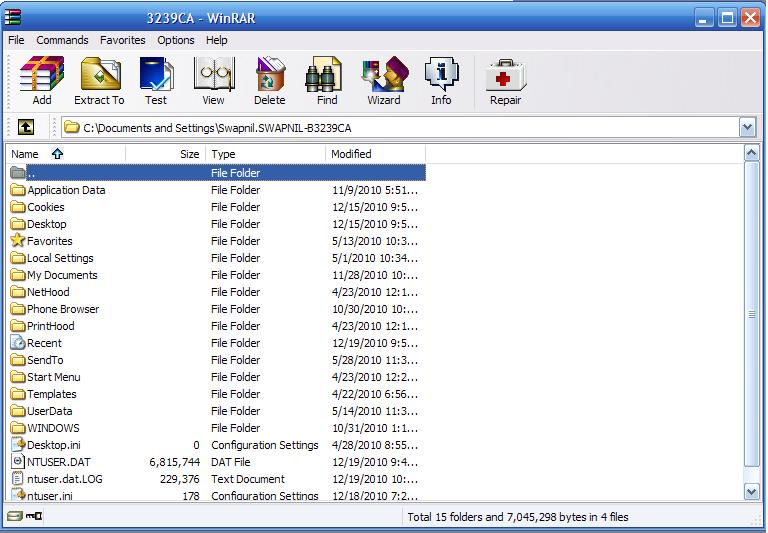Run the Test archive tool
This screenshot has width=768, height=533.
(x=156, y=74)
